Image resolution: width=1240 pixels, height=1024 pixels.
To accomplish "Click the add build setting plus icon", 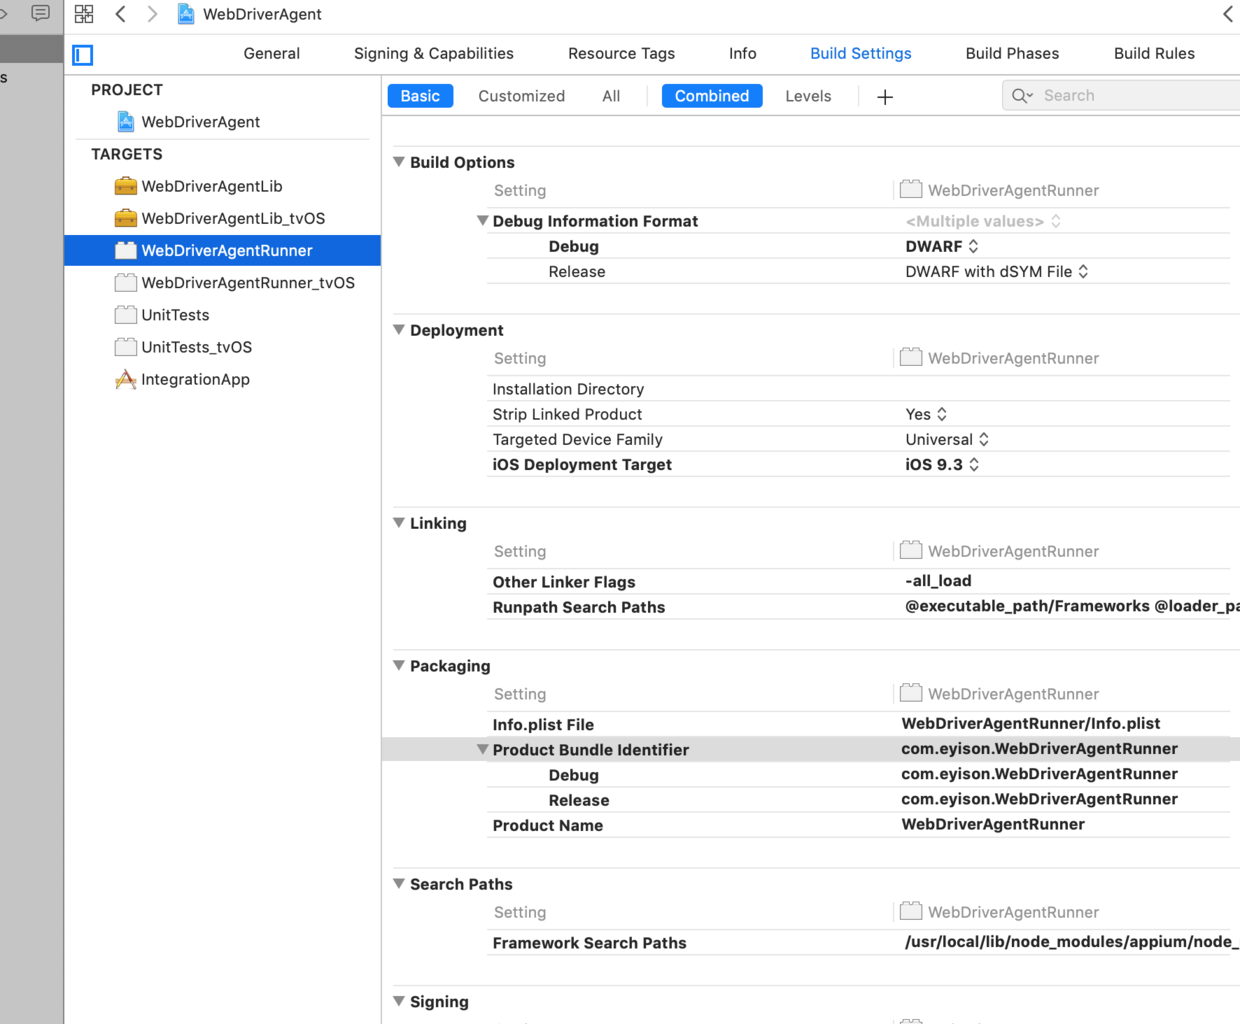I will click(x=885, y=97).
